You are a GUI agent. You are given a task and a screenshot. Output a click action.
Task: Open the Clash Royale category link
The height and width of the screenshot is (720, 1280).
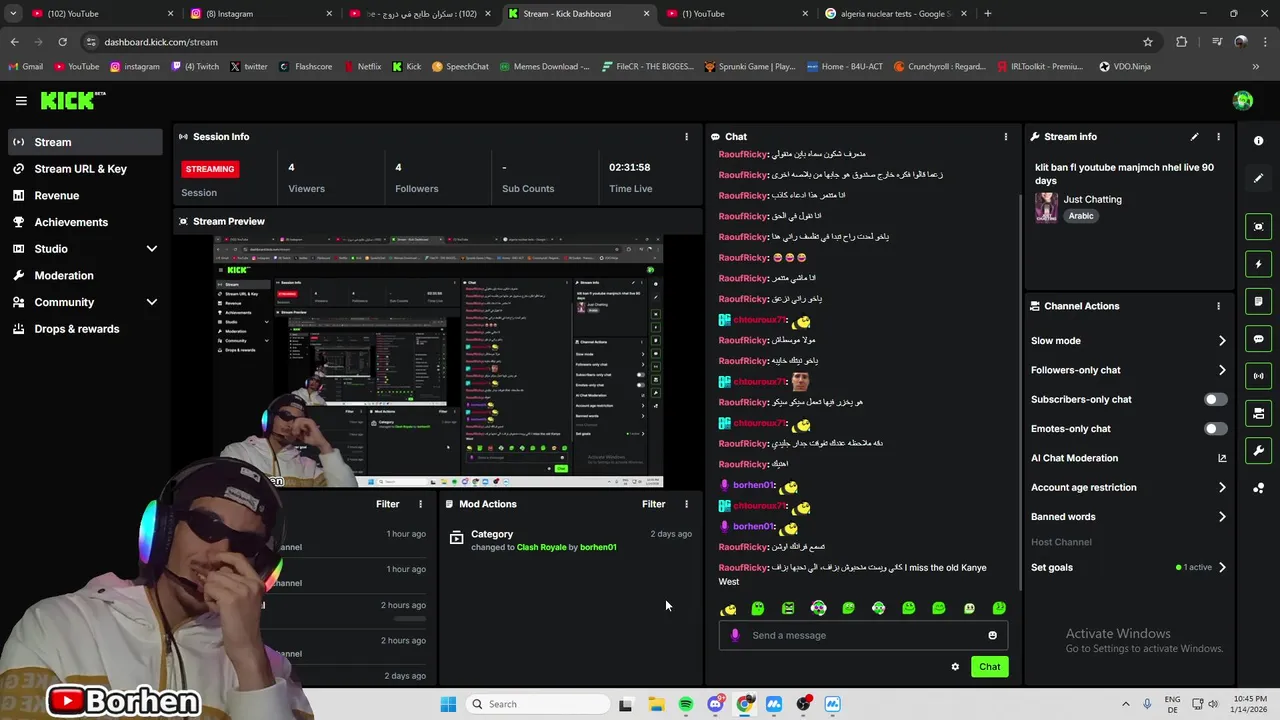pyautogui.click(x=540, y=547)
